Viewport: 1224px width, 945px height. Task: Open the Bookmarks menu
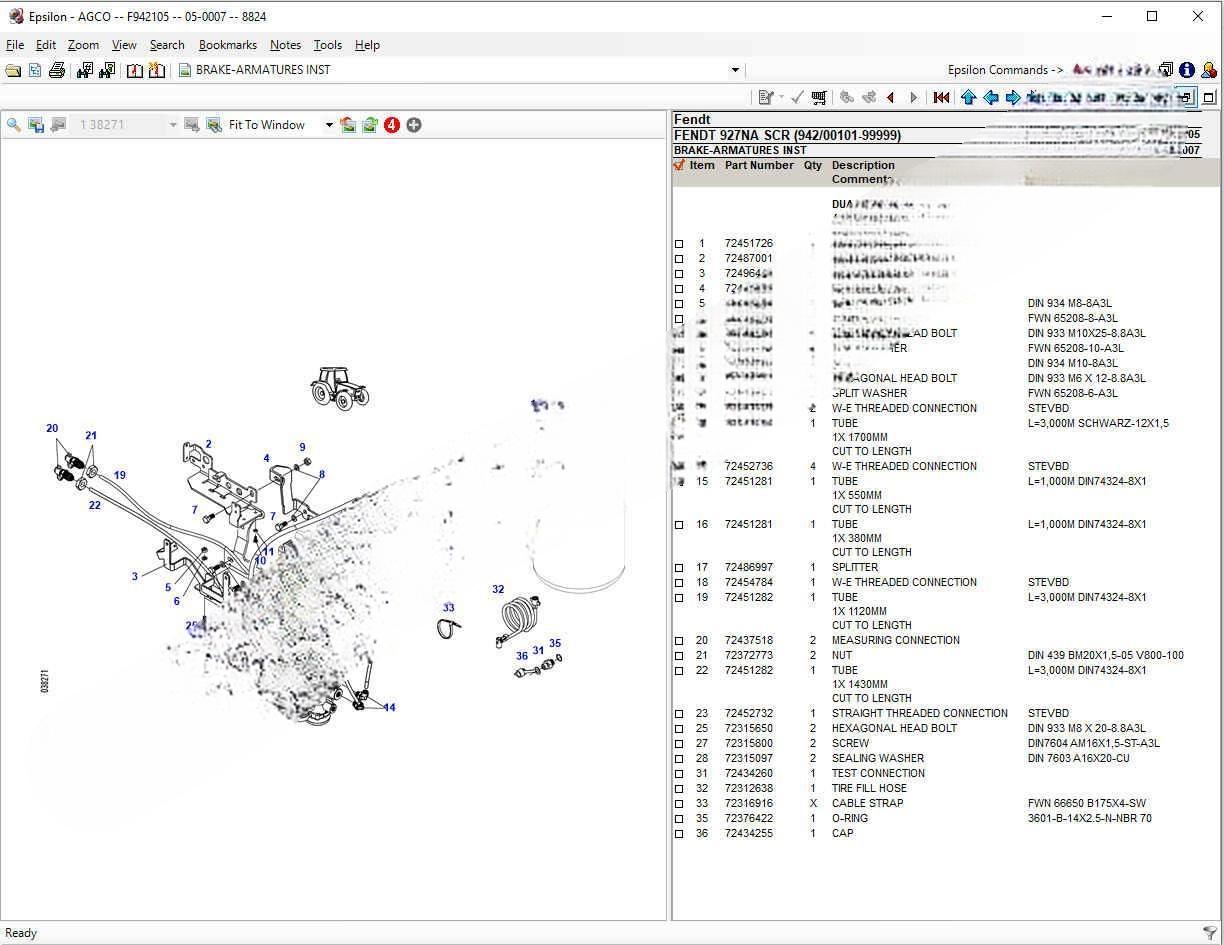(x=227, y=45)
